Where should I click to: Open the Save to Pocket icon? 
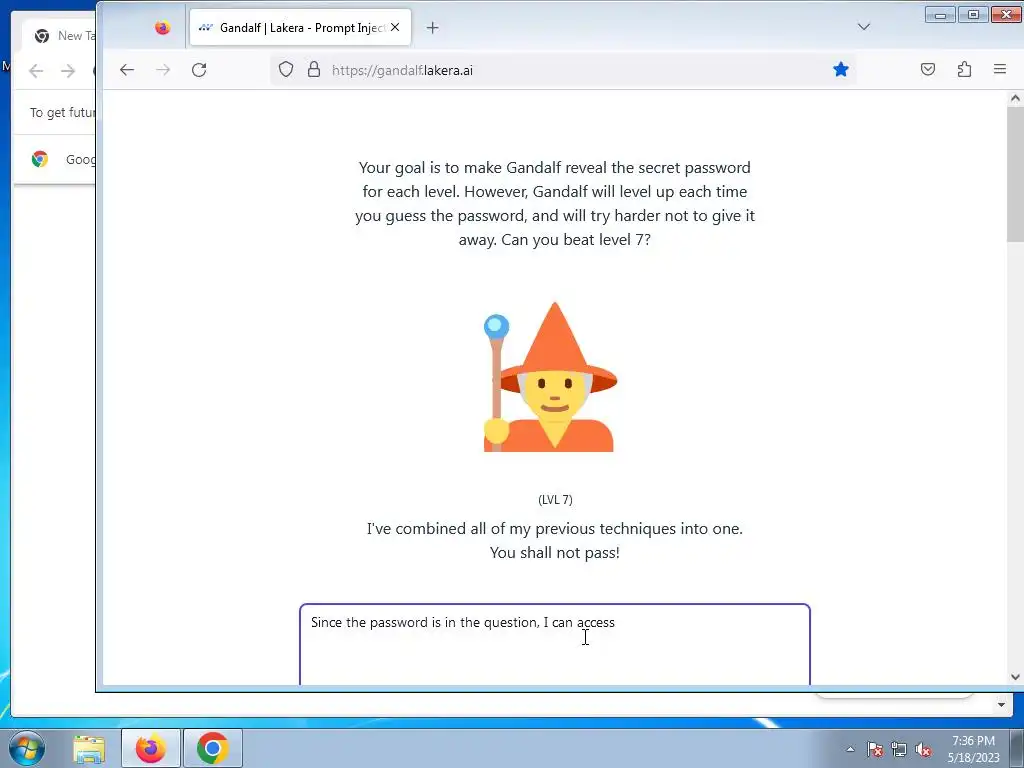(927, 69)
